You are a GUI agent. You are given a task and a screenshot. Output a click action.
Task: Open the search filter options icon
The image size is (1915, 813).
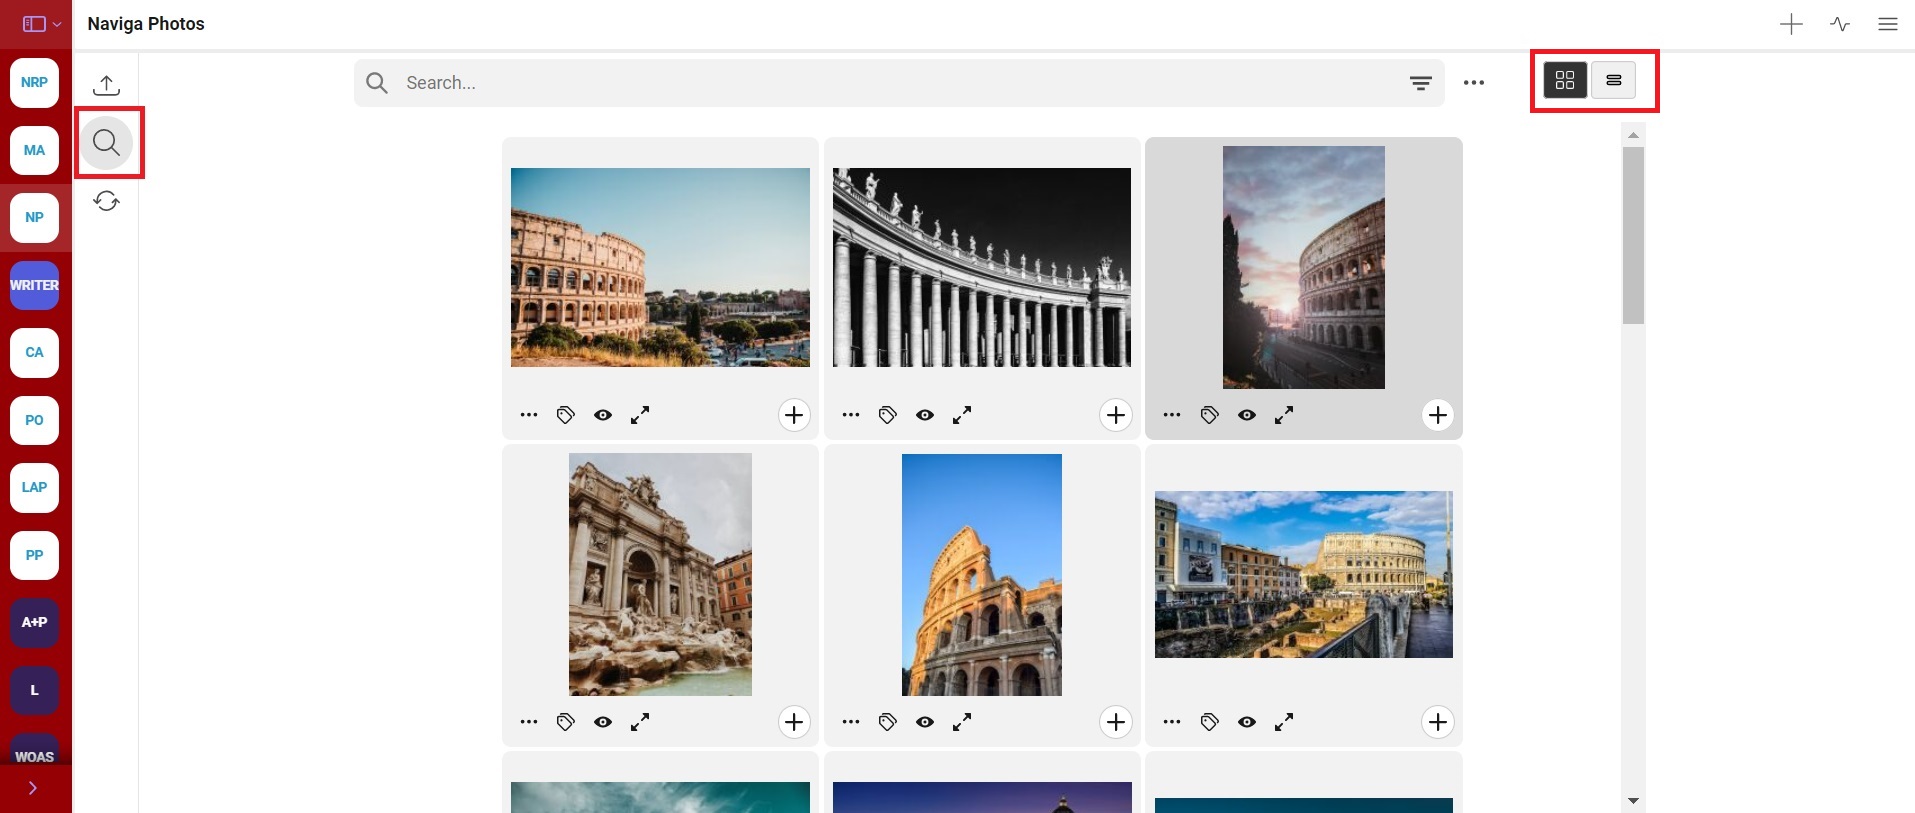click(1420, 83)
